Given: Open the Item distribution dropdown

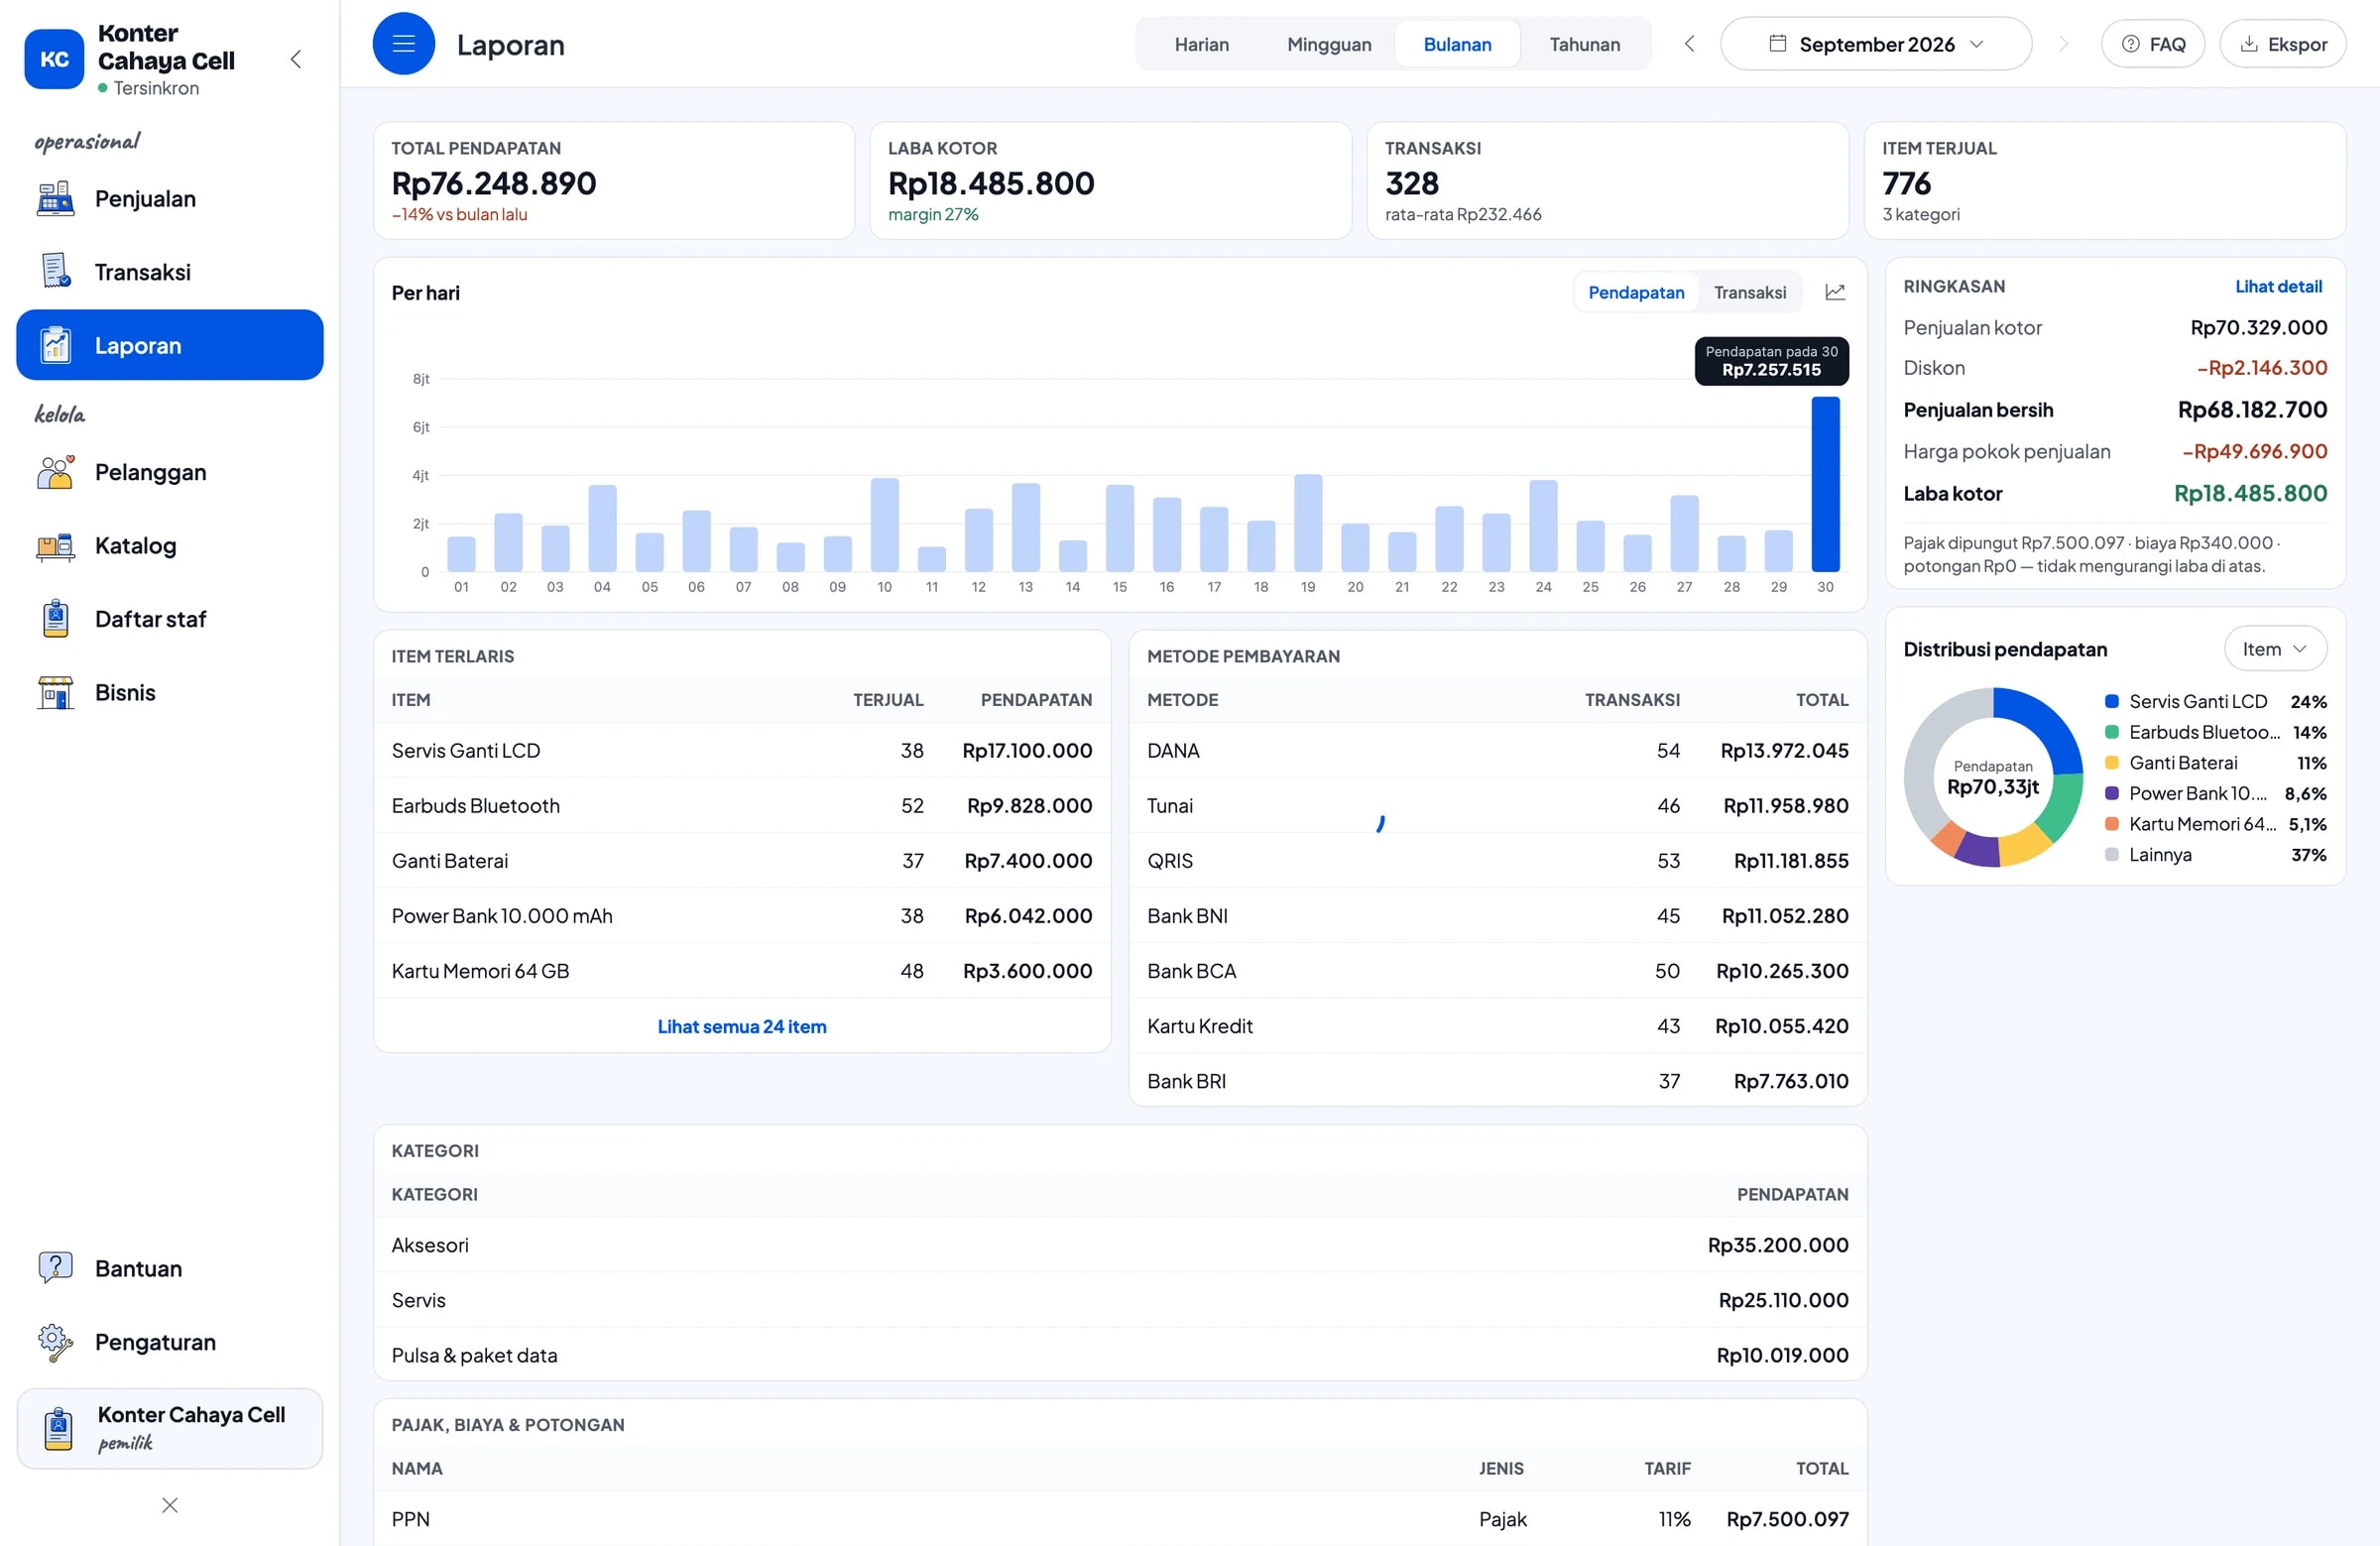Looking at the screenshot, I should click(x=2275, y=649).
